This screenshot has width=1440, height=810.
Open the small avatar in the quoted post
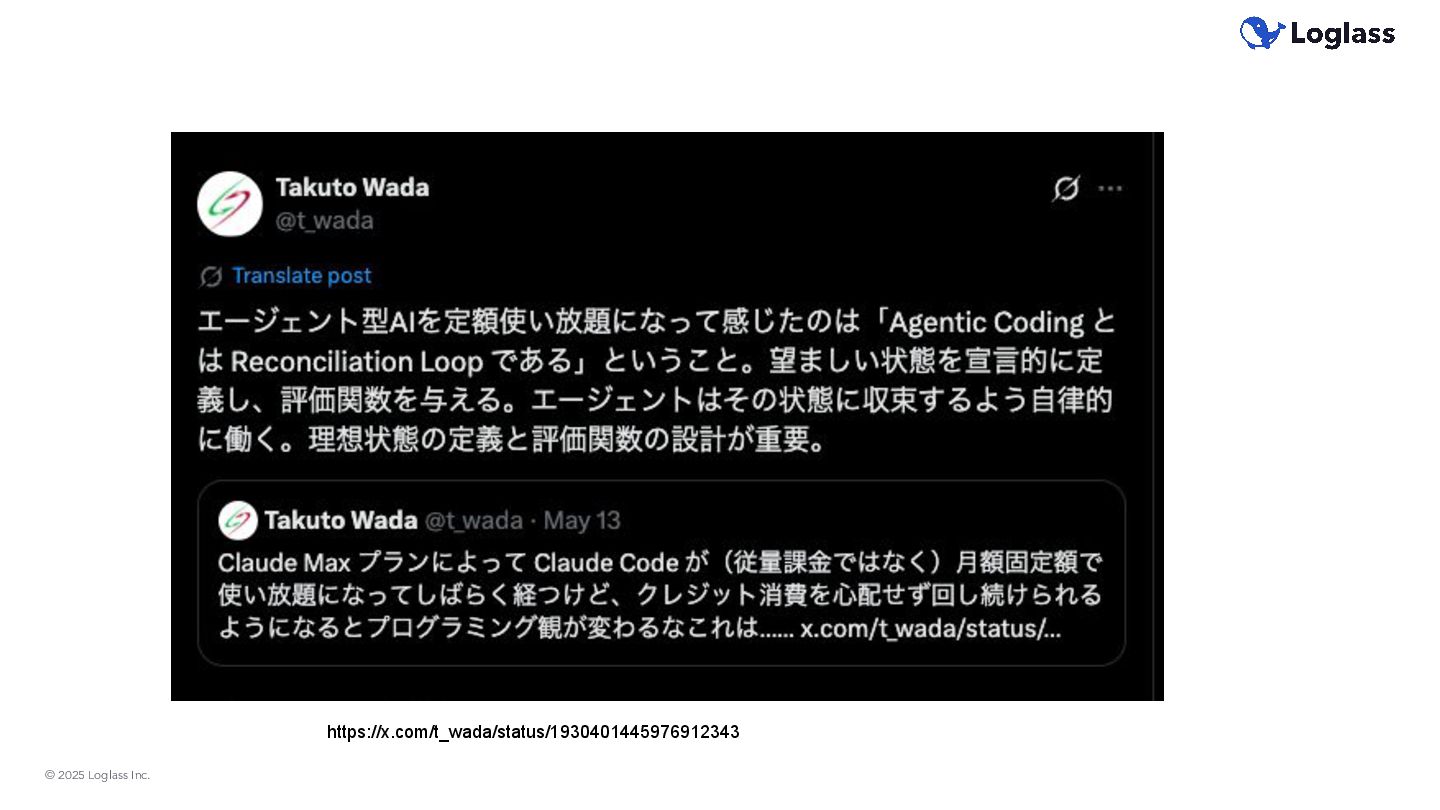click(238, 520)
